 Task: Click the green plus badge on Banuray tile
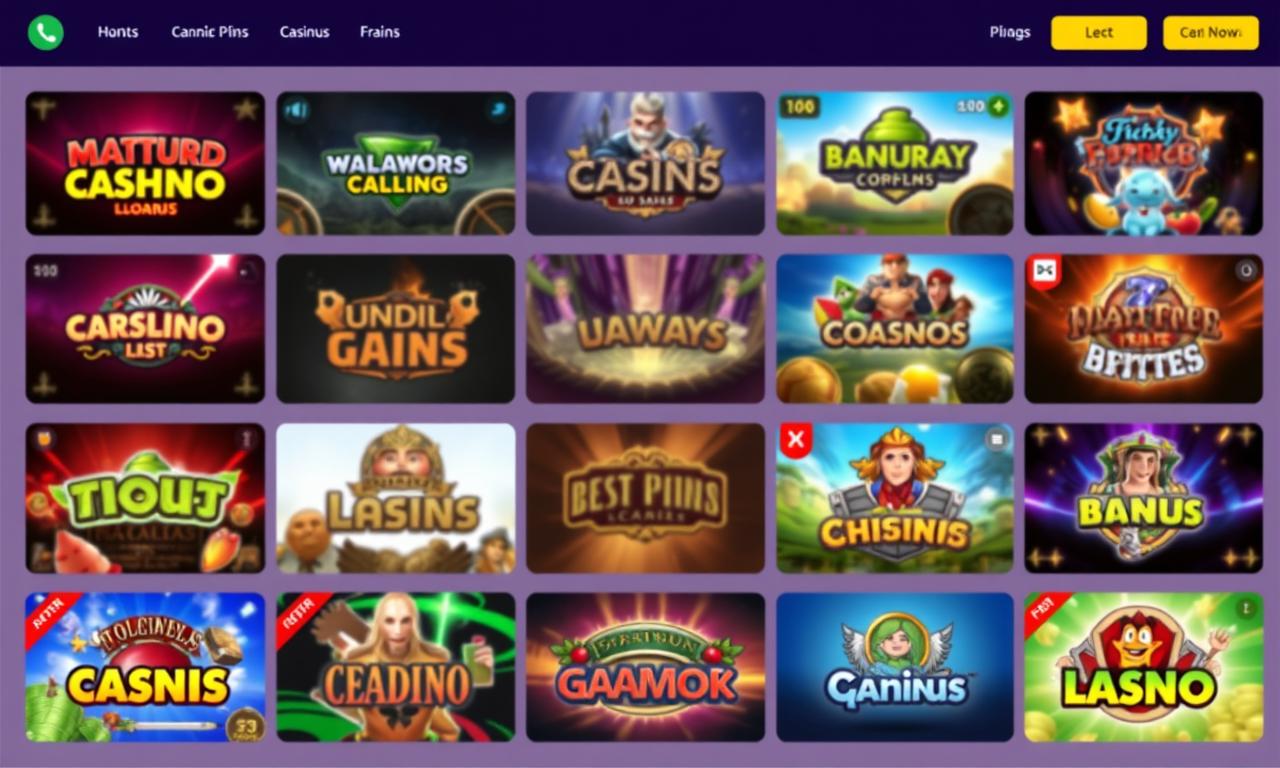997,106
